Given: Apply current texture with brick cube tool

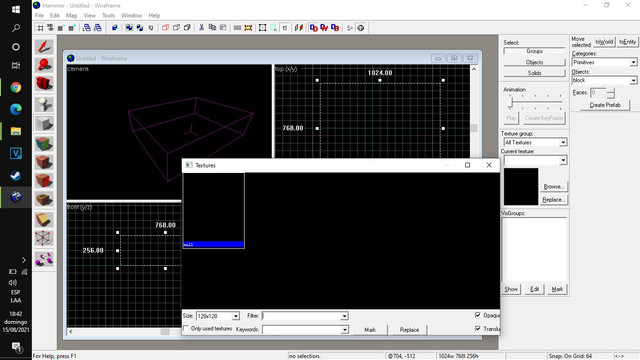Looking at the screenshot, I should point(44,162).
